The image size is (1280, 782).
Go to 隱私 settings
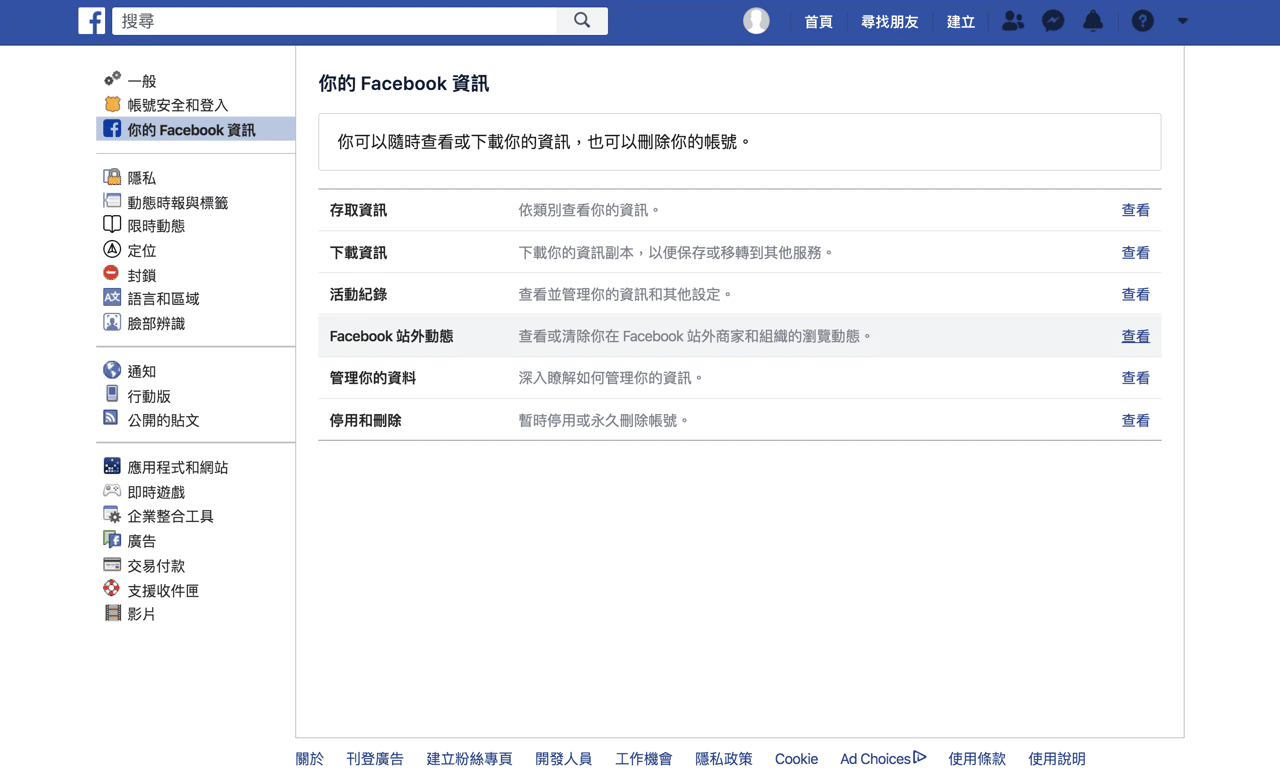tap(142, 178)
